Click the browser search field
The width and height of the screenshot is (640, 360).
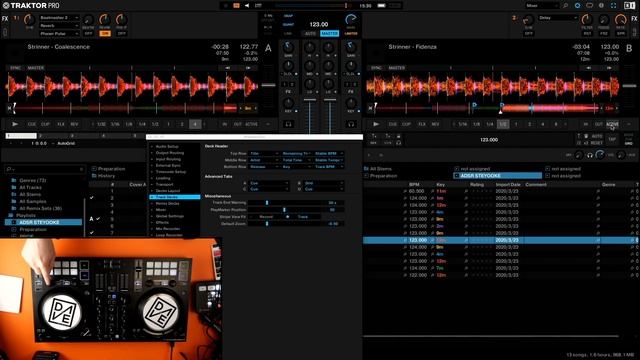pyautogui.click(x=45, y=169)
